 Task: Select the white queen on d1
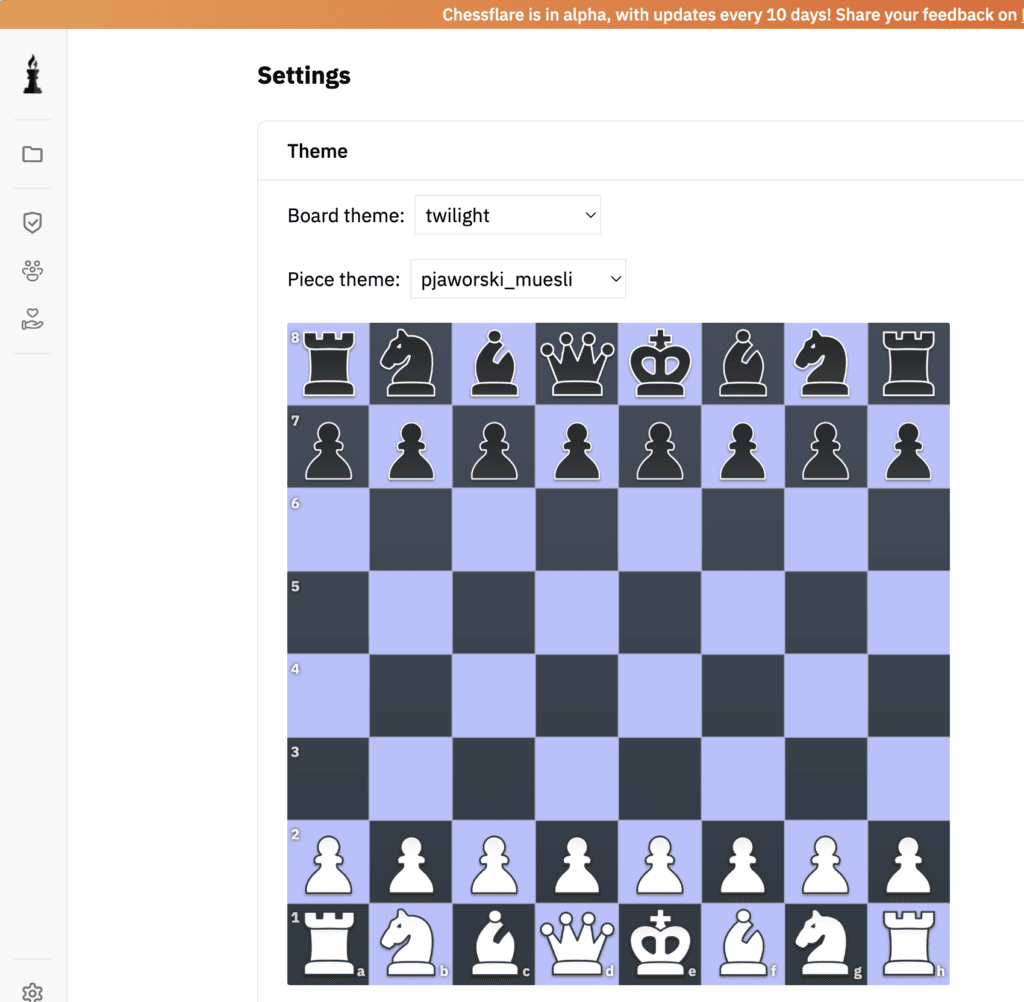(x=577, y=944)
